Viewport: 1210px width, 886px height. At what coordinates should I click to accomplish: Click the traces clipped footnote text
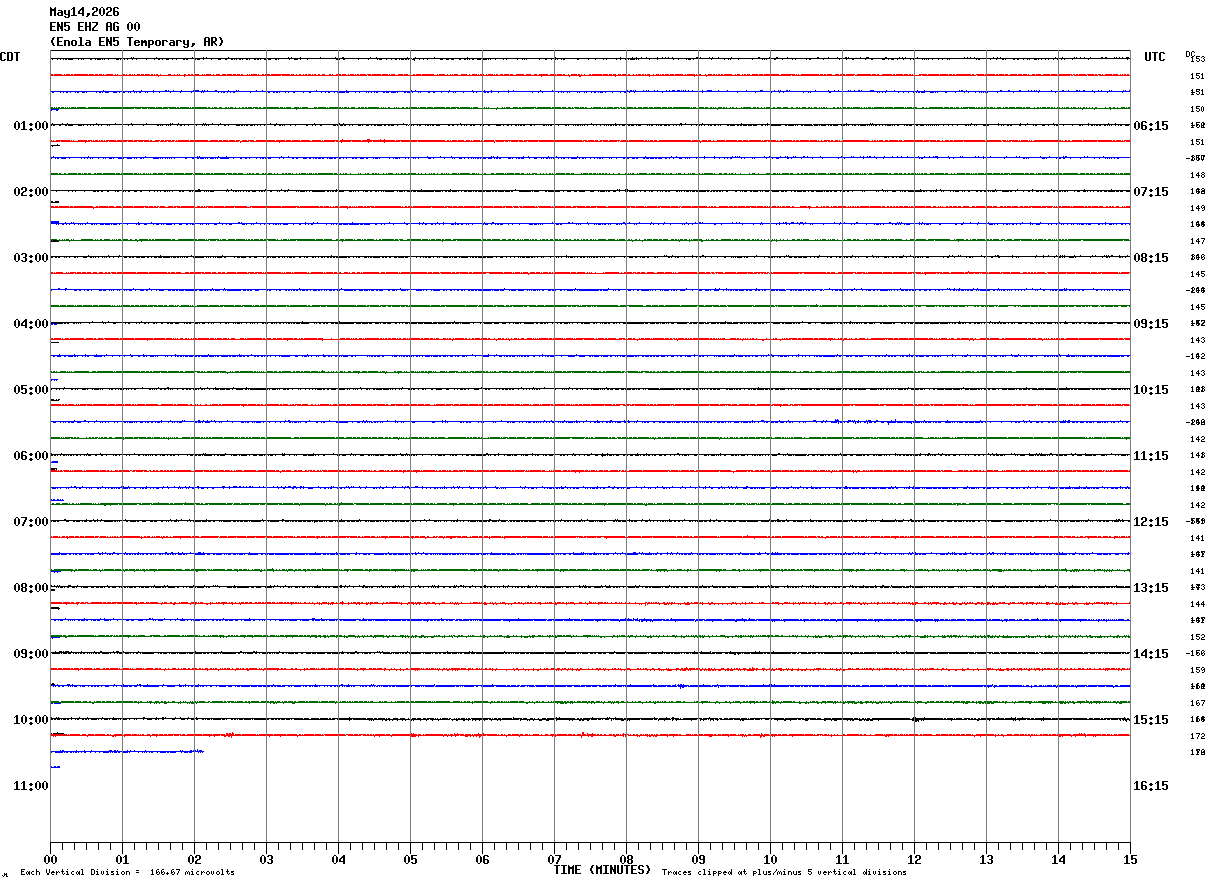784,873
